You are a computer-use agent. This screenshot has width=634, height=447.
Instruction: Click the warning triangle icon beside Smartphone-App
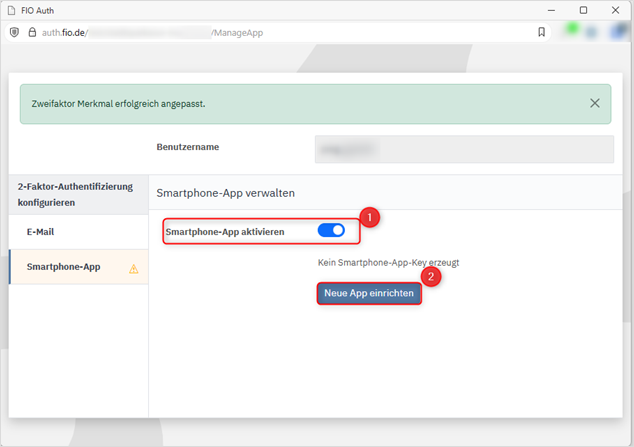click(x=134, y=268)
